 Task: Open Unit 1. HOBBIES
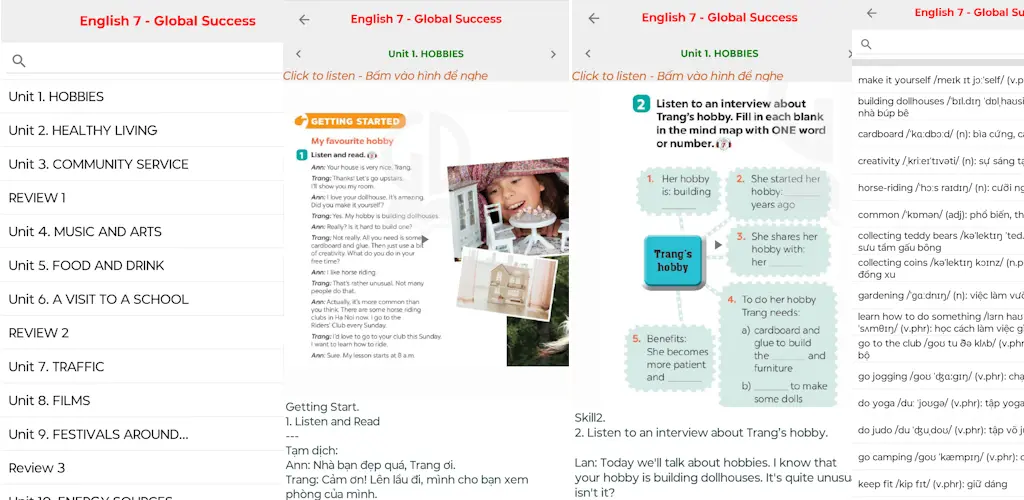click(x=142, y=97)
